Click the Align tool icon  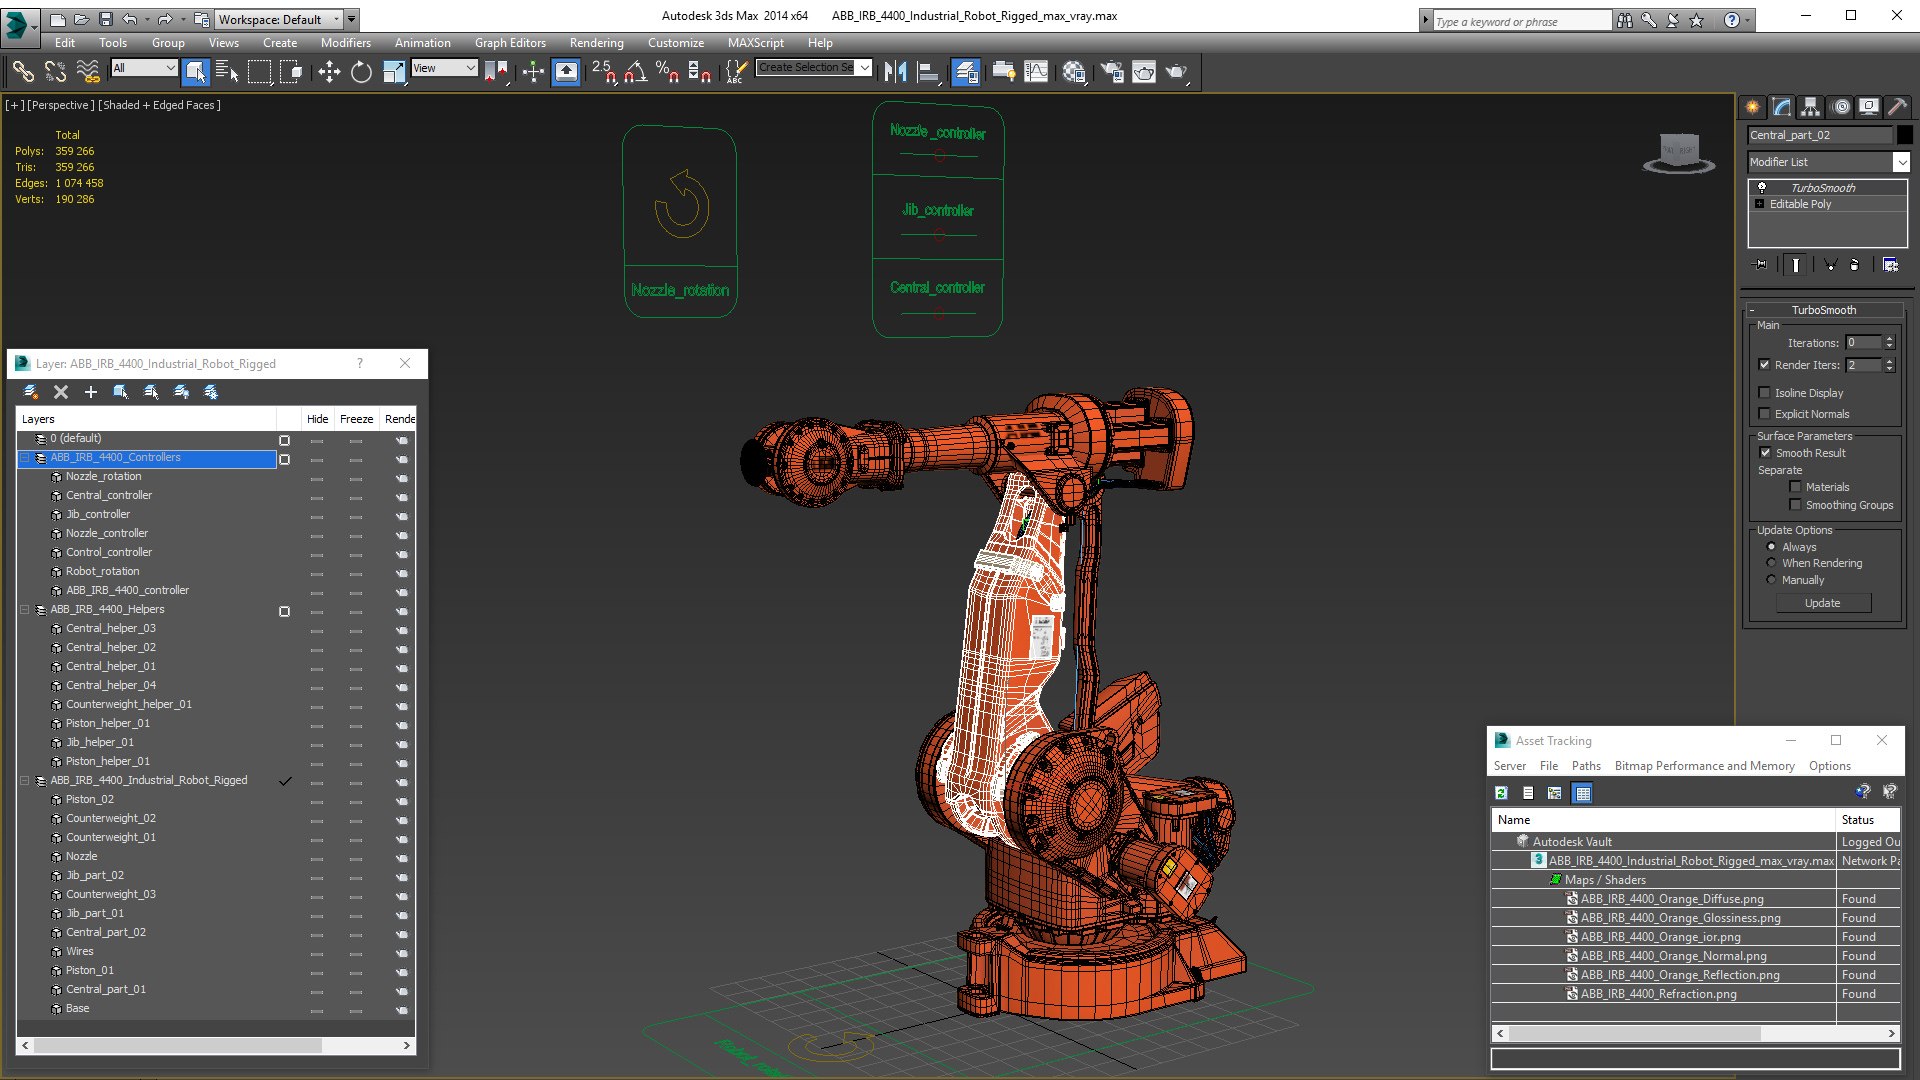pos(929,71)
